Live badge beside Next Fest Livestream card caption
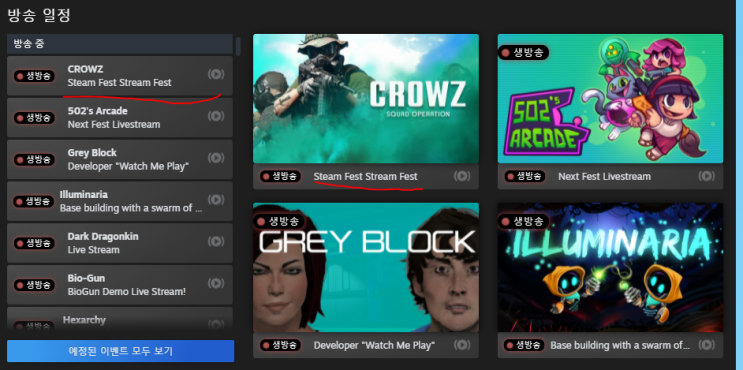This screenshot has width=743, height=370. click(525, 176)
